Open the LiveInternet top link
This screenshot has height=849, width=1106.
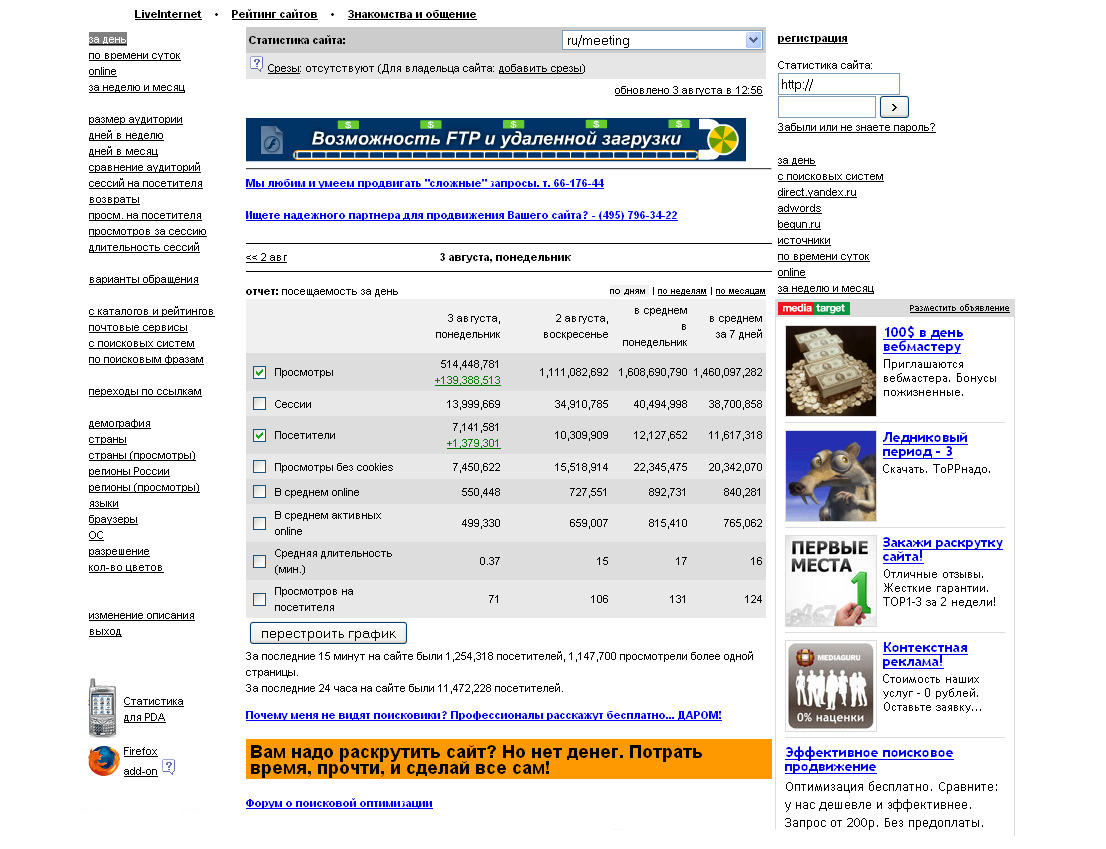168,14
